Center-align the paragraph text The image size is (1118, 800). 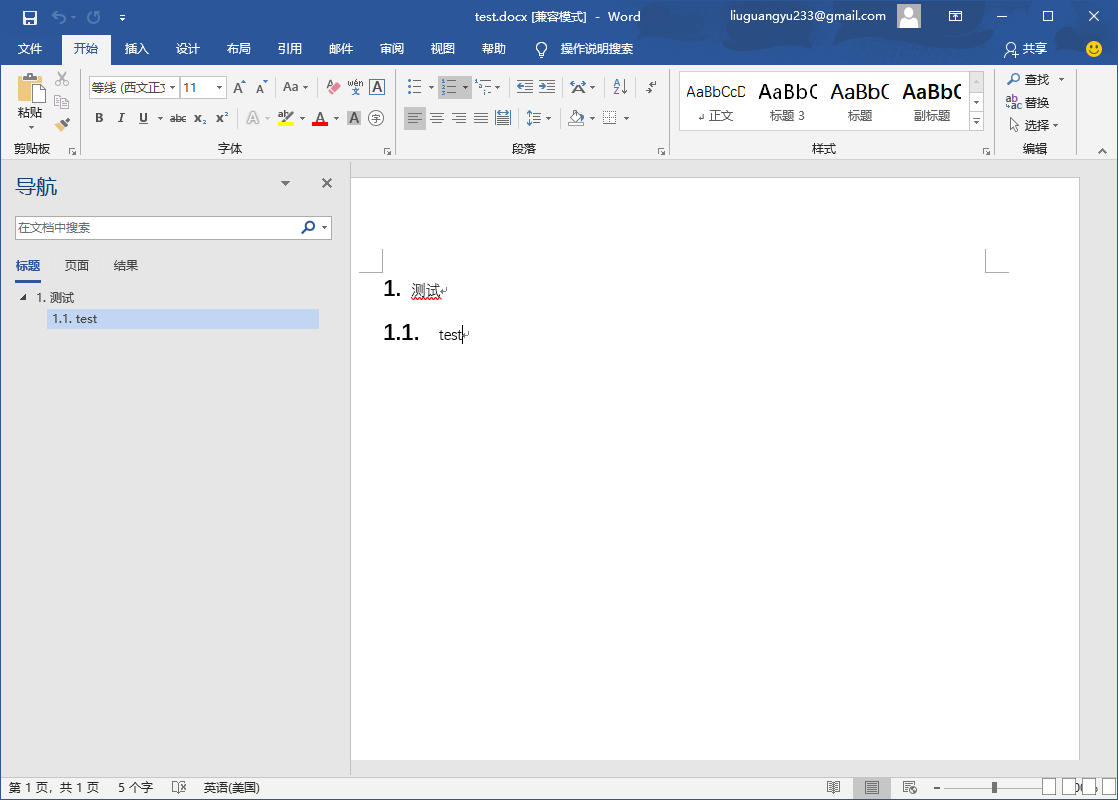437,118
